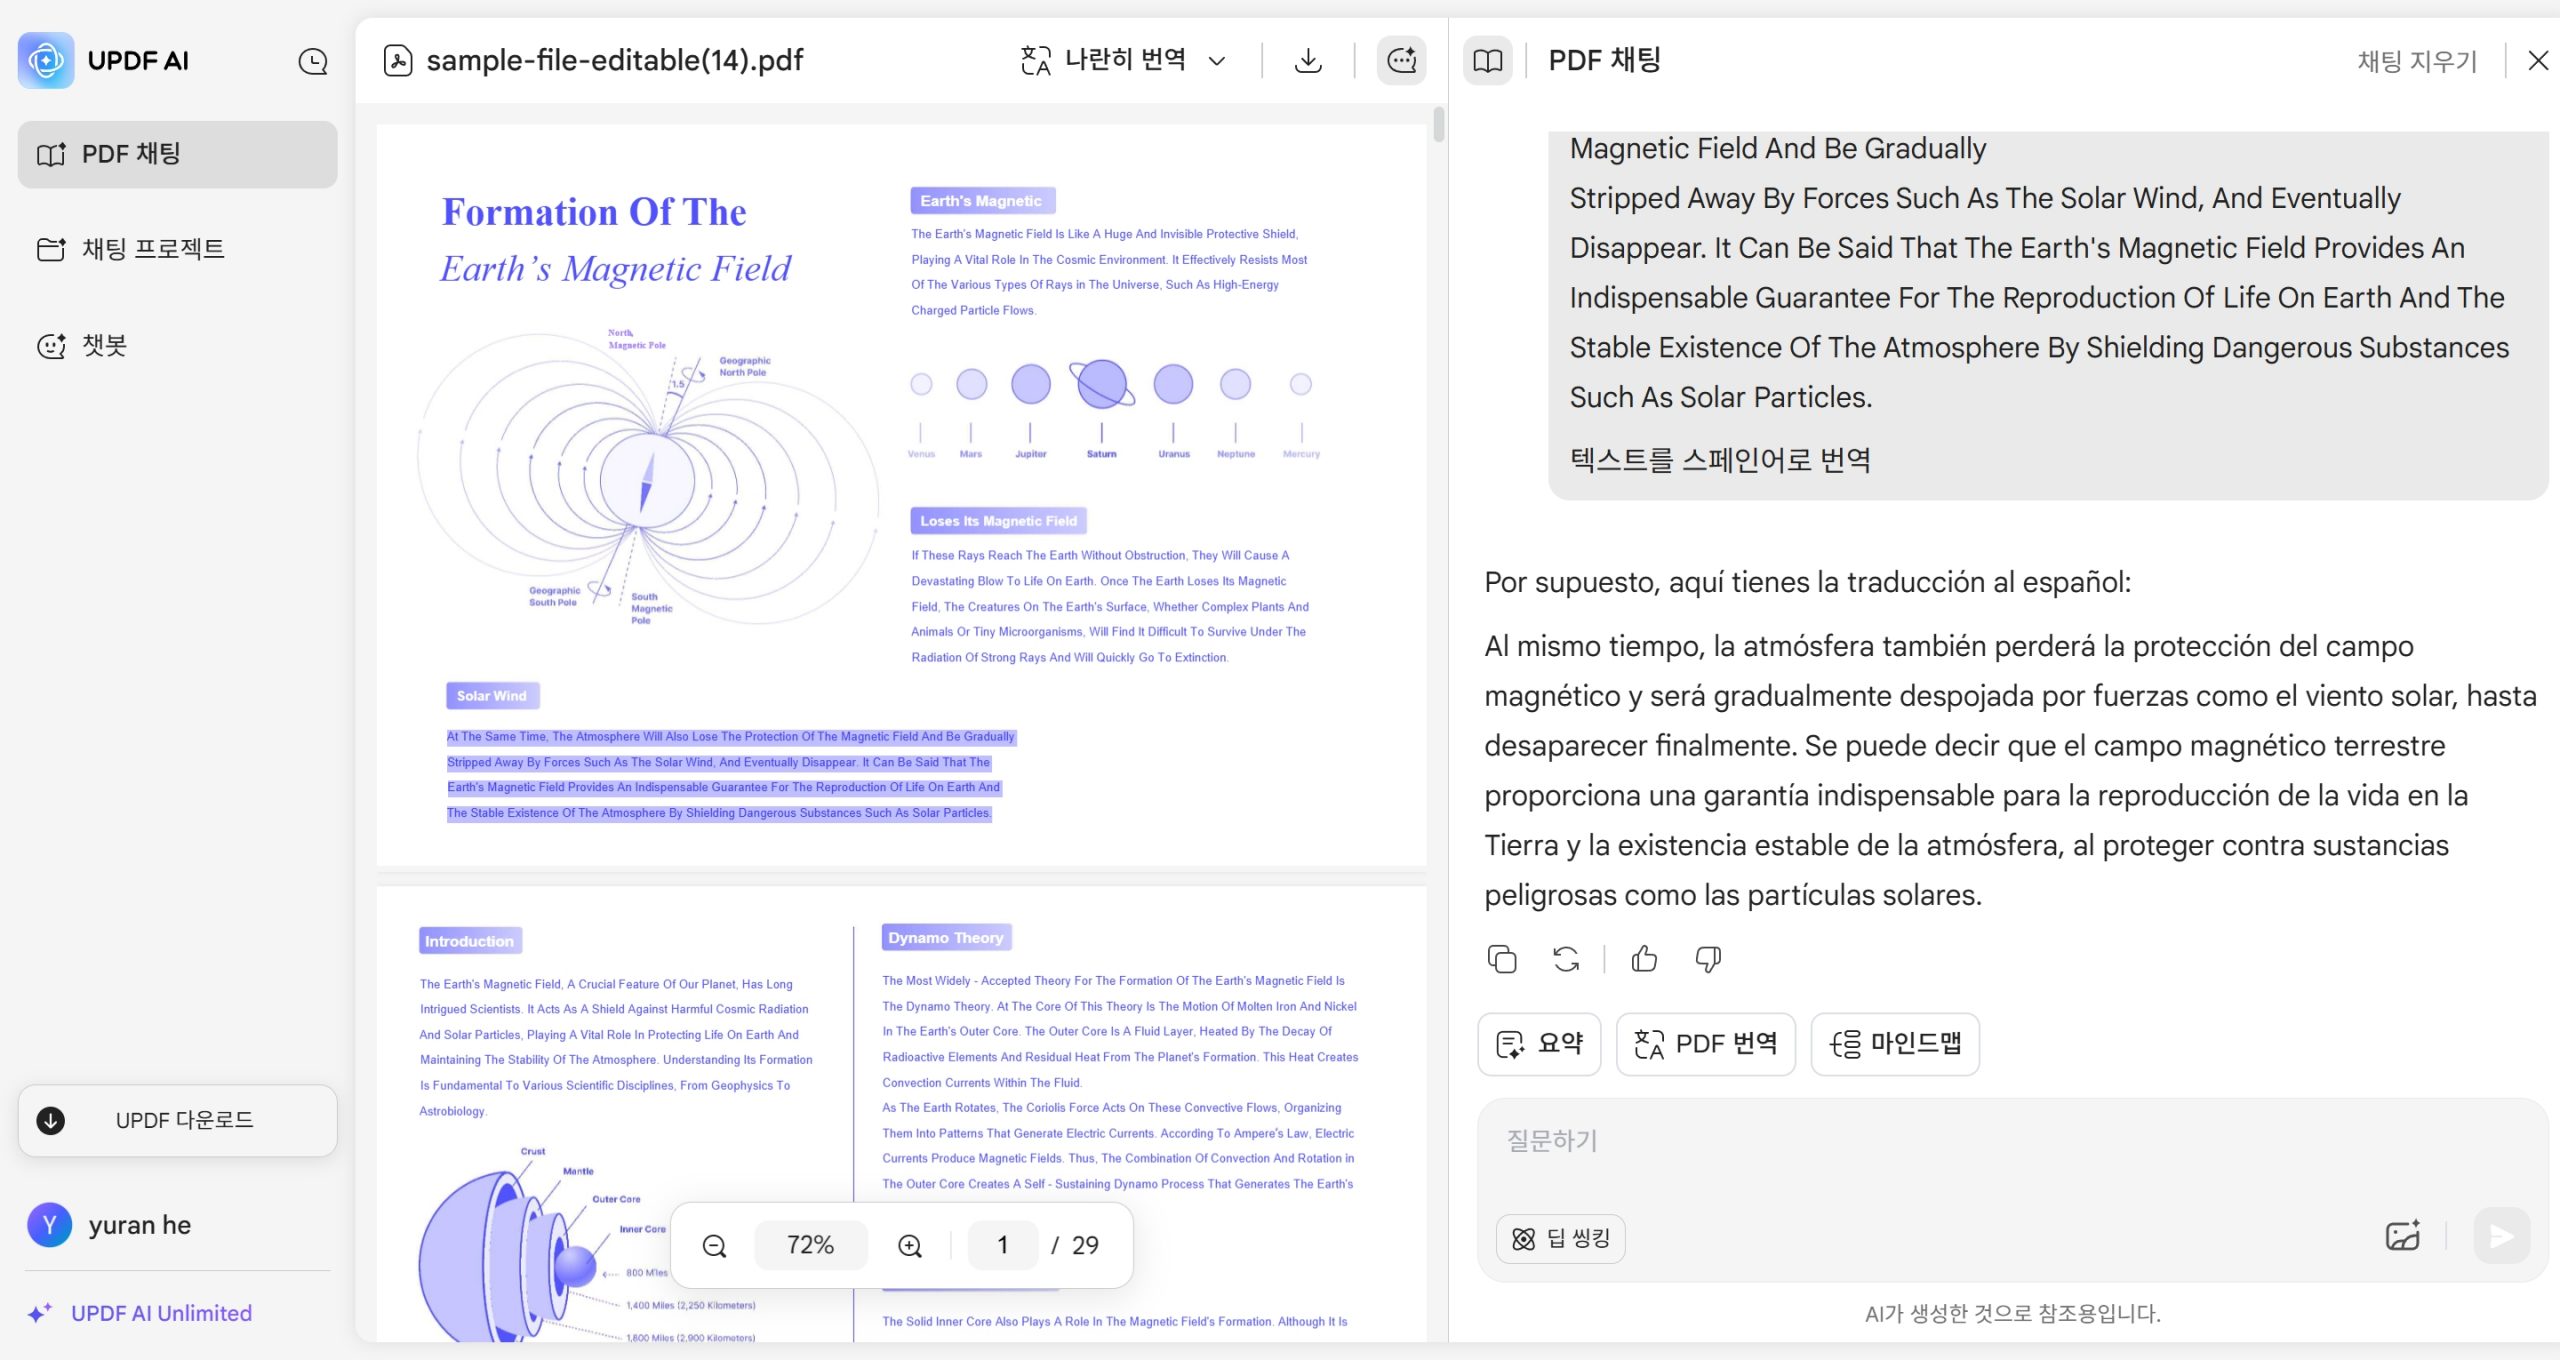Open 채팅 프로젝트 section
This screenshot has height=1360, width=2560.
coord(178,249)
